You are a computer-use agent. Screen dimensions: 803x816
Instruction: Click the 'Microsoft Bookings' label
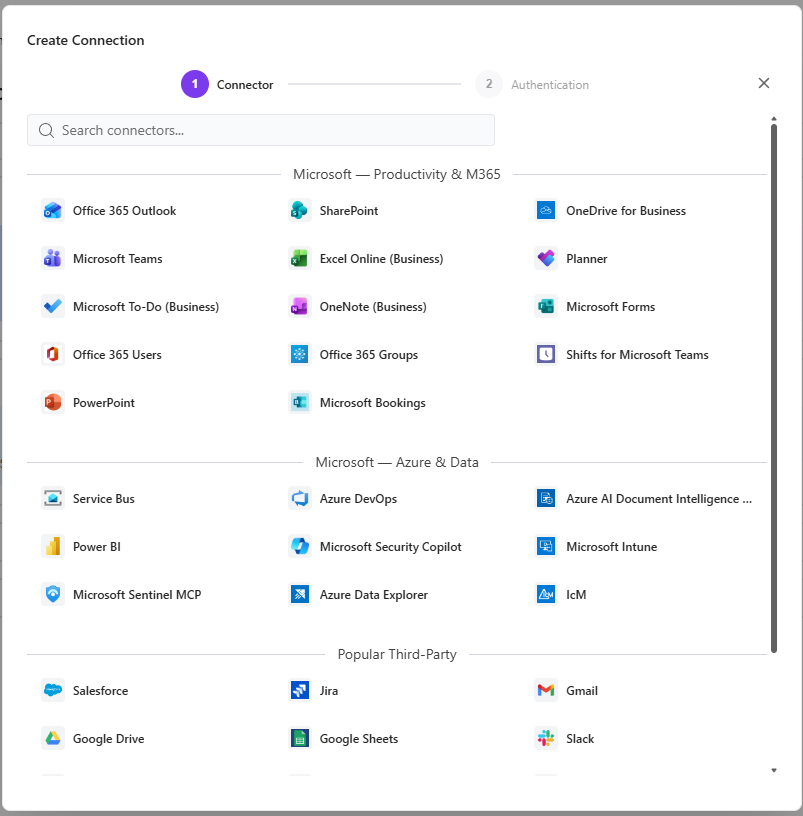point(373,402)
